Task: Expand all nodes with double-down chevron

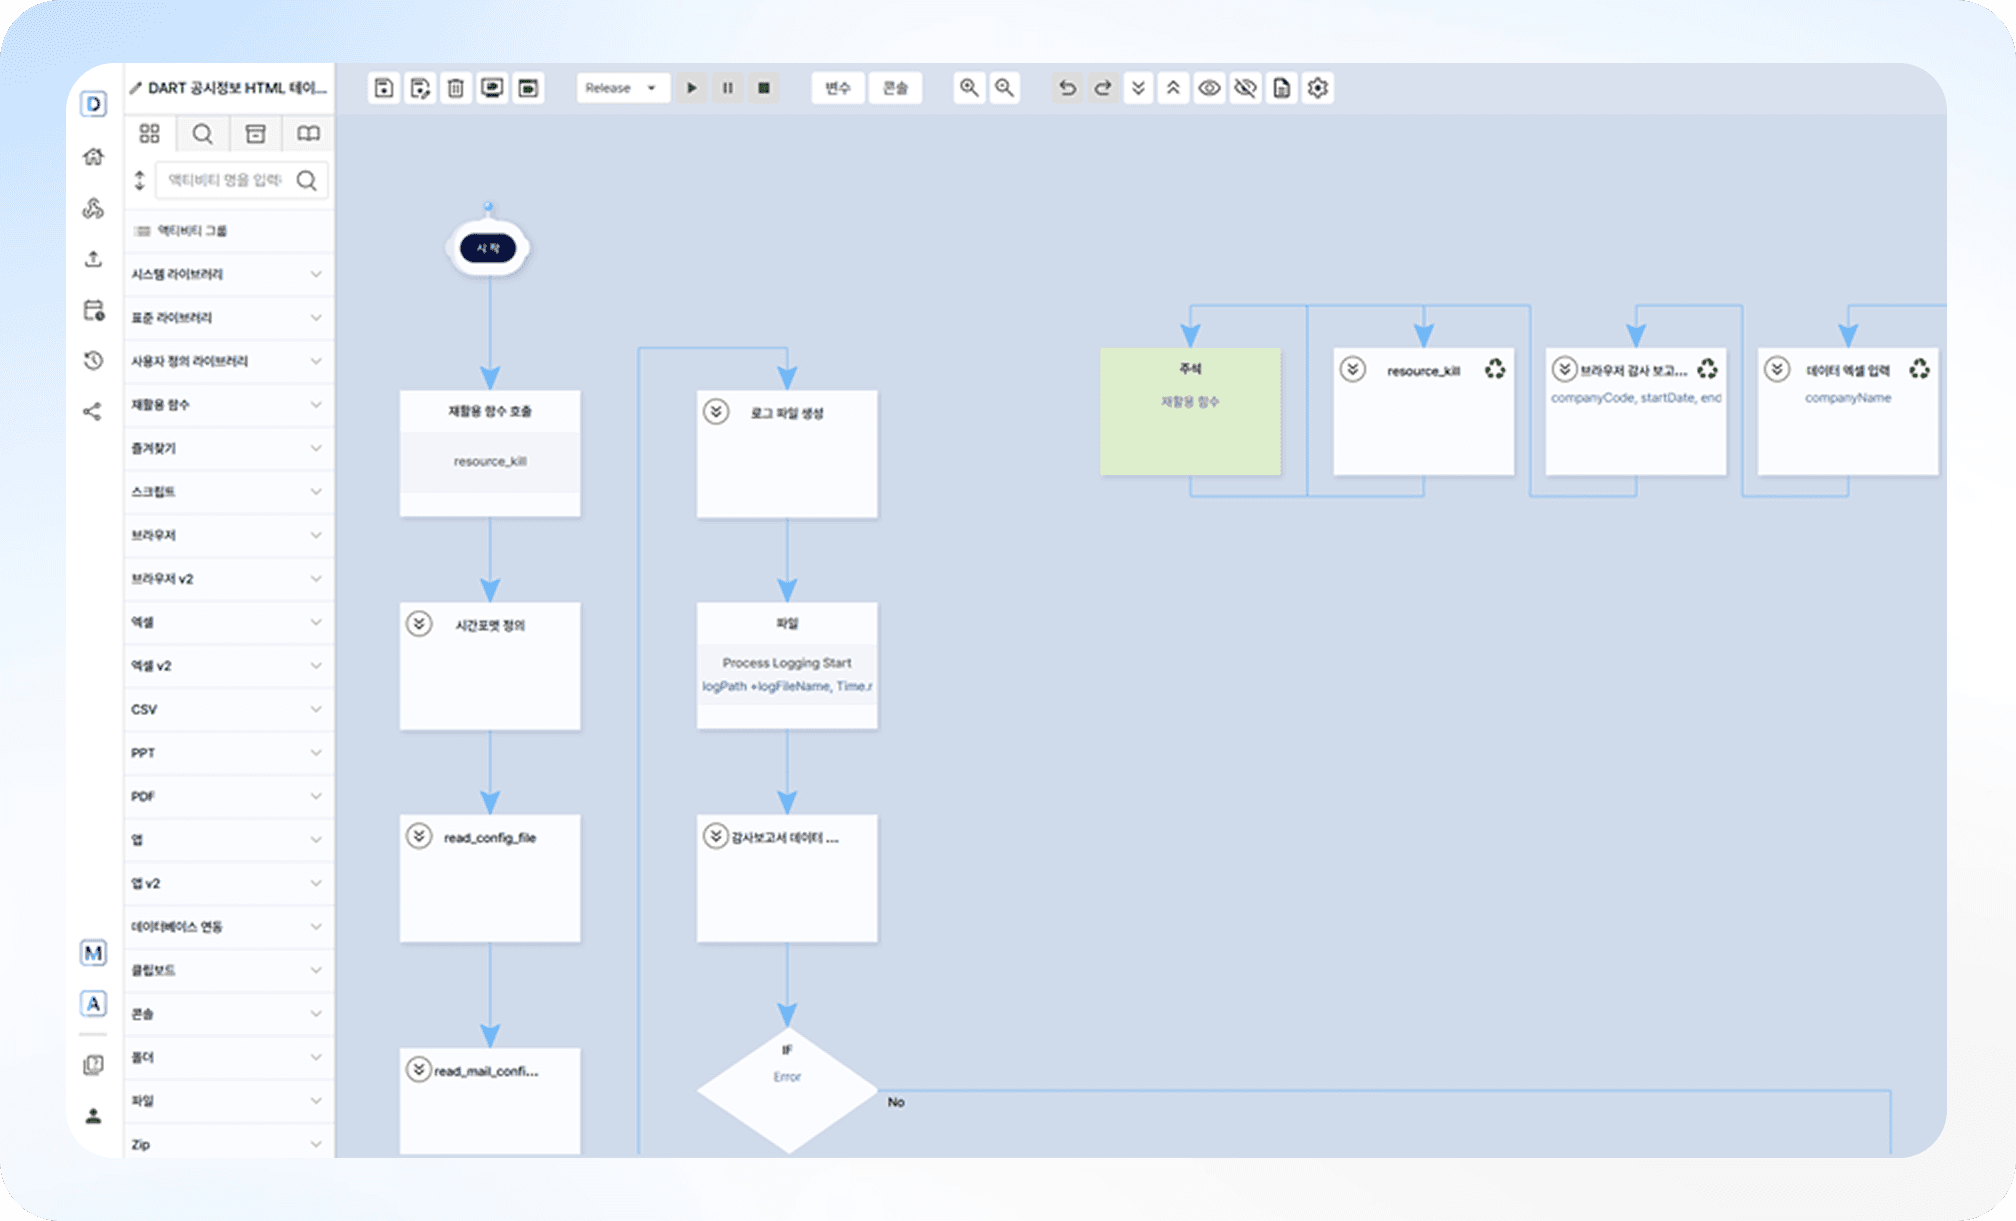Action: [1138, 88]
